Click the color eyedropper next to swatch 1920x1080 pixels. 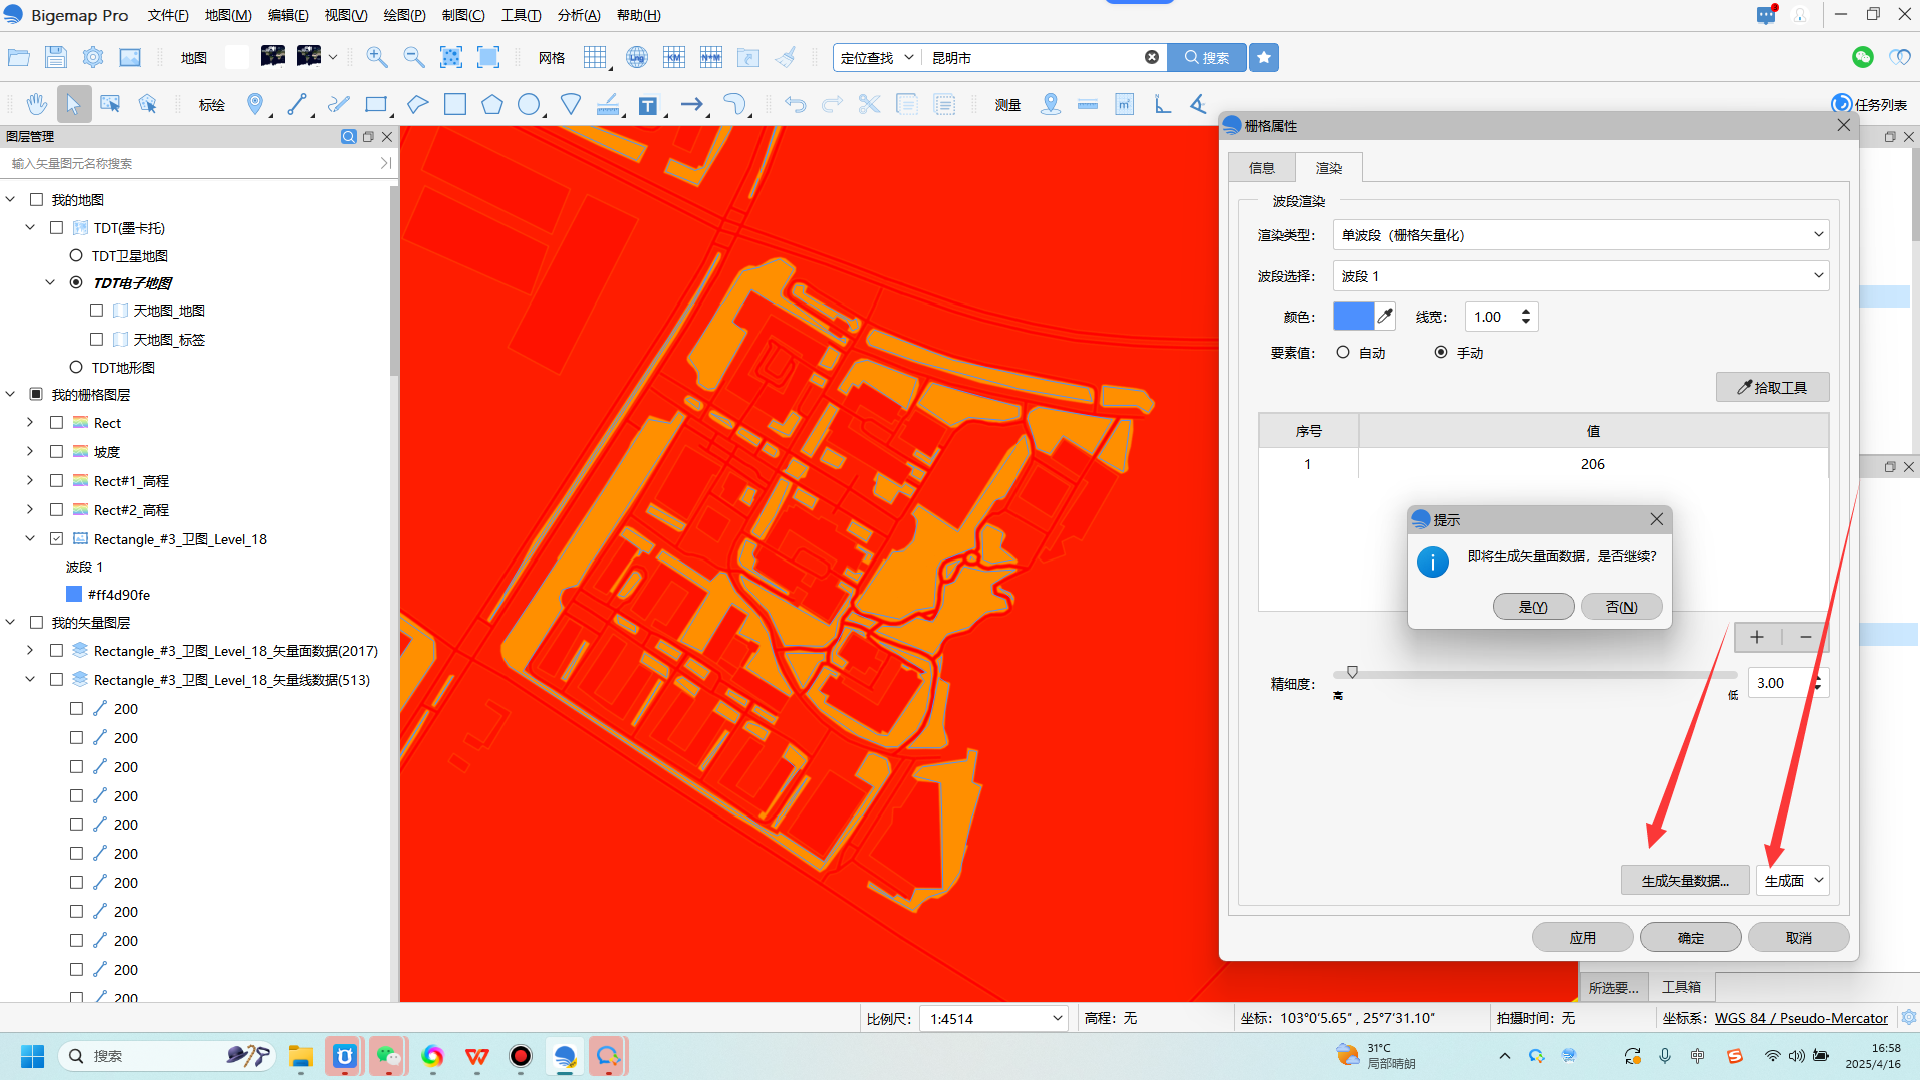tap(1385, 317)
